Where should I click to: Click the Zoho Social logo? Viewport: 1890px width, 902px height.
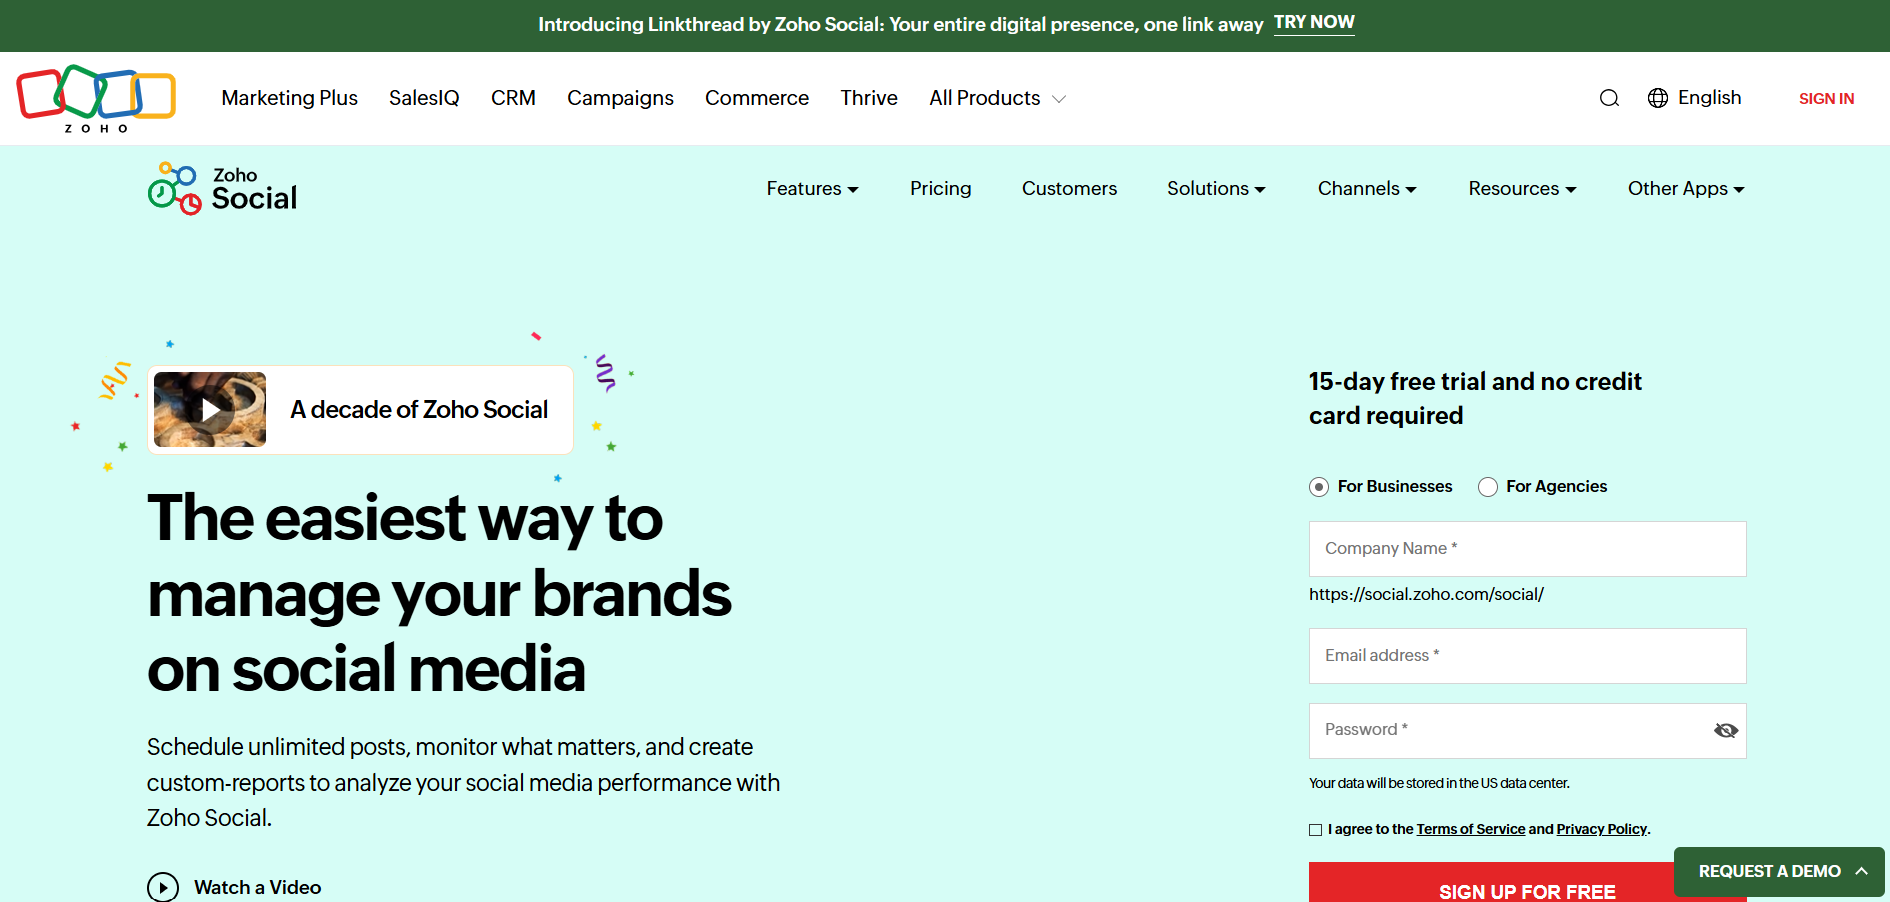point(223,188)
